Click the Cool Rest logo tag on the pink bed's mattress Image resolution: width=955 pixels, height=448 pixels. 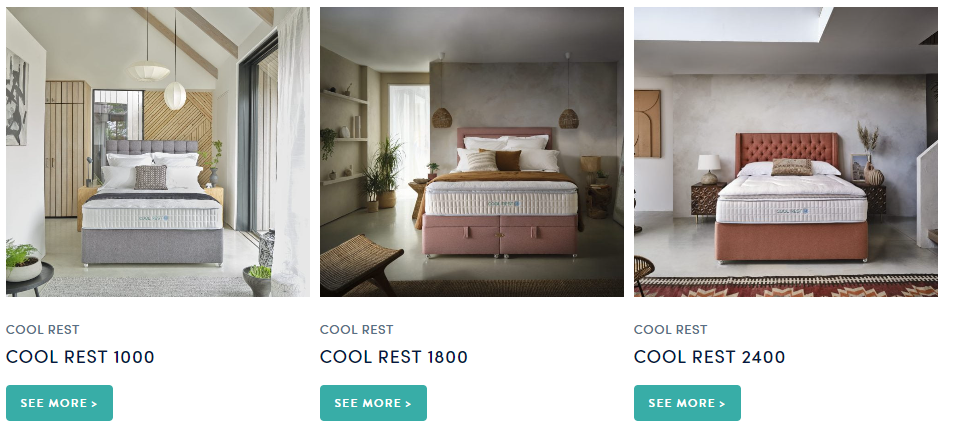click(x=503, y=203)
